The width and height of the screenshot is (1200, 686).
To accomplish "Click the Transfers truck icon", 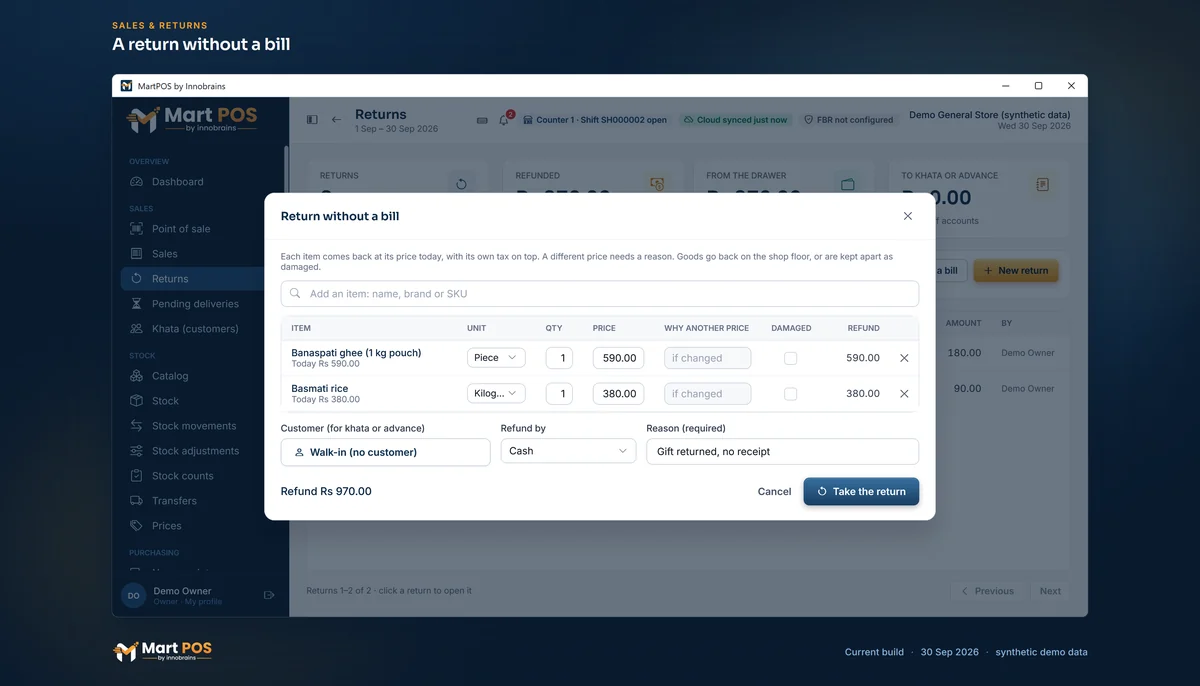I will (136, 501).
